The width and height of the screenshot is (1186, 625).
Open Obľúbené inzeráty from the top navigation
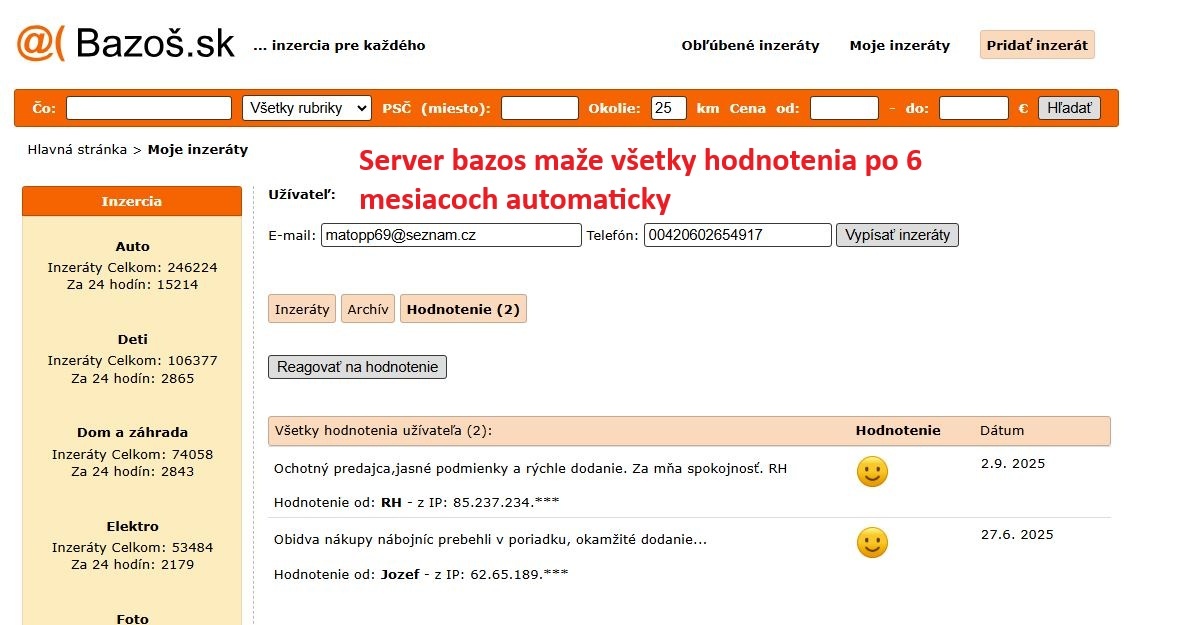tap(750, 45)
